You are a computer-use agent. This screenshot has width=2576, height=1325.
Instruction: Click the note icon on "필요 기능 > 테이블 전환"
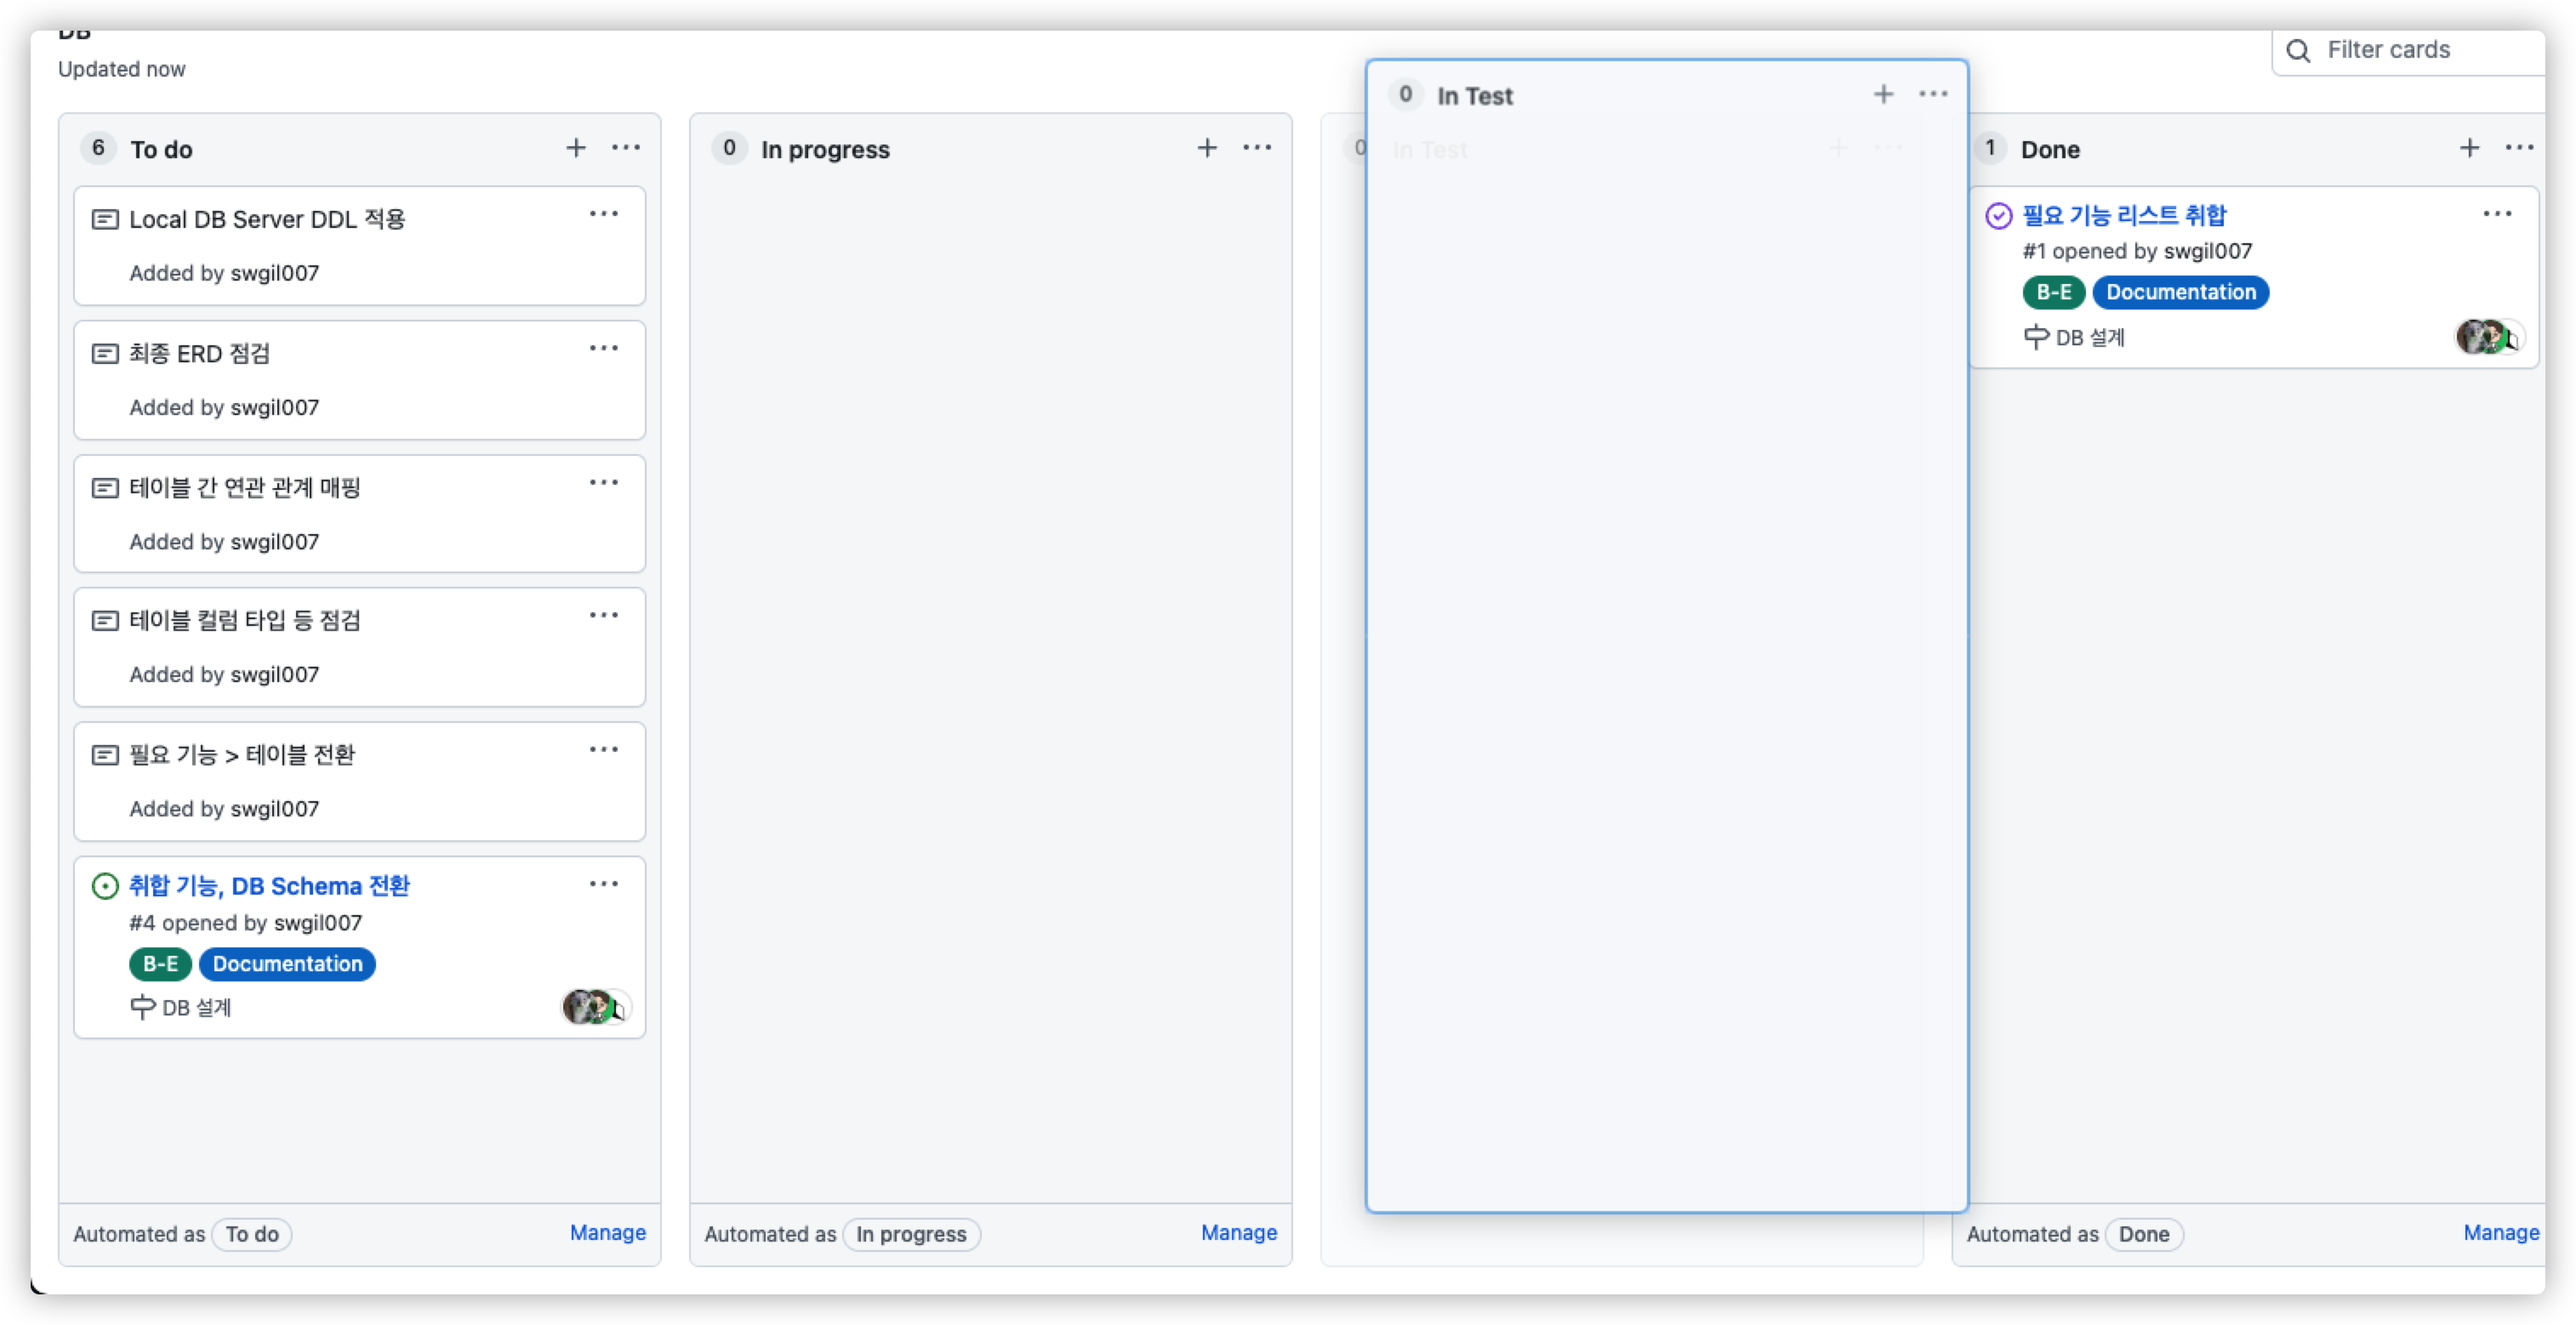(x=106, y=755)
